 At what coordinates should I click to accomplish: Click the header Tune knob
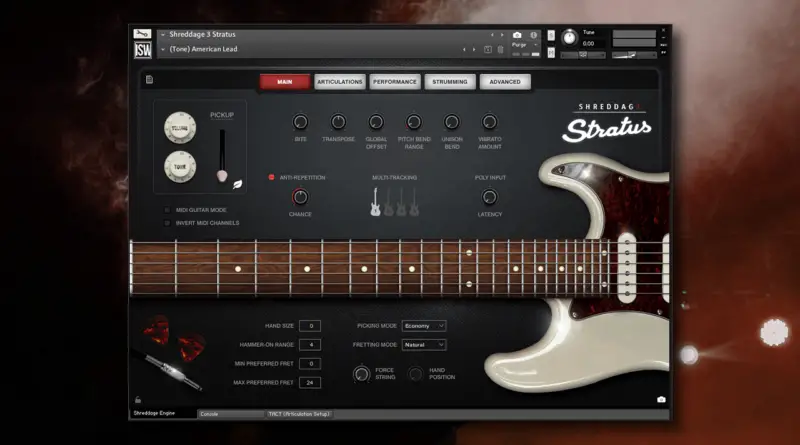[569, 37]
